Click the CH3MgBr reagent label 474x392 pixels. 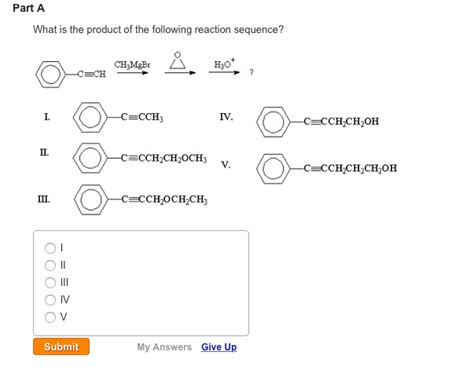tap(132, 64)
